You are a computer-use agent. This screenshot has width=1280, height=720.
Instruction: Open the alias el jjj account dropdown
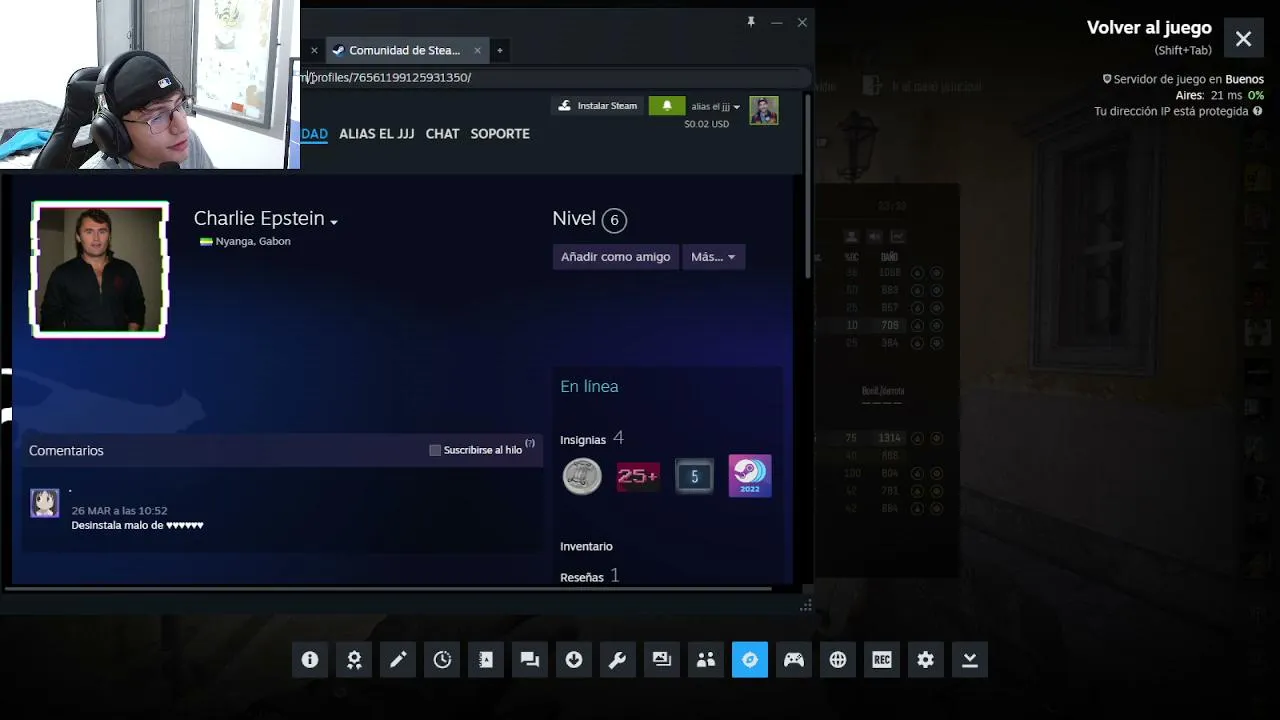click(x=716, y=107)
